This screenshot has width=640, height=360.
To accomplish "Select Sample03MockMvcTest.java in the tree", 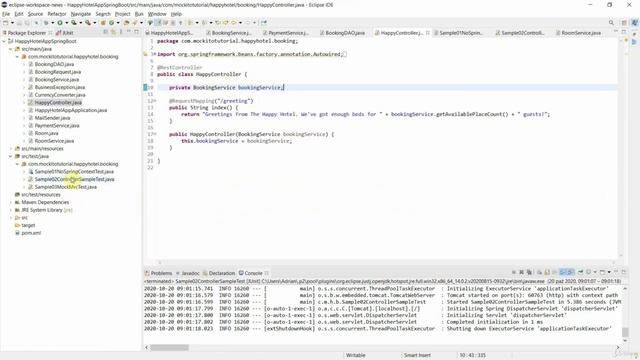I will [65, 187].
